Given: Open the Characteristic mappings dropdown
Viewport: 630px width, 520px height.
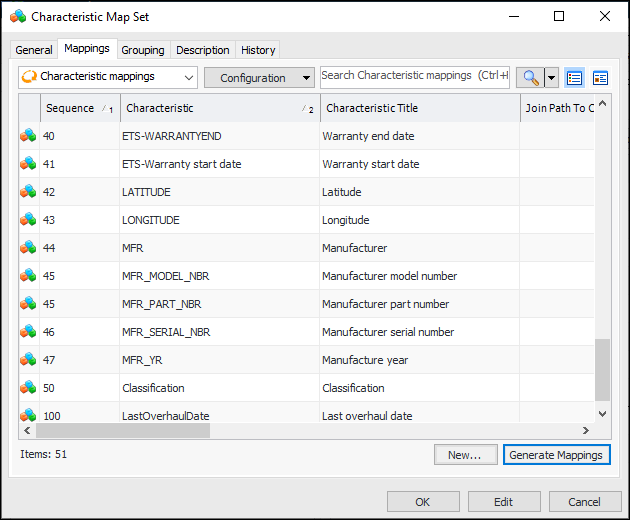Looking at the screenshot, I should [108, 77].
